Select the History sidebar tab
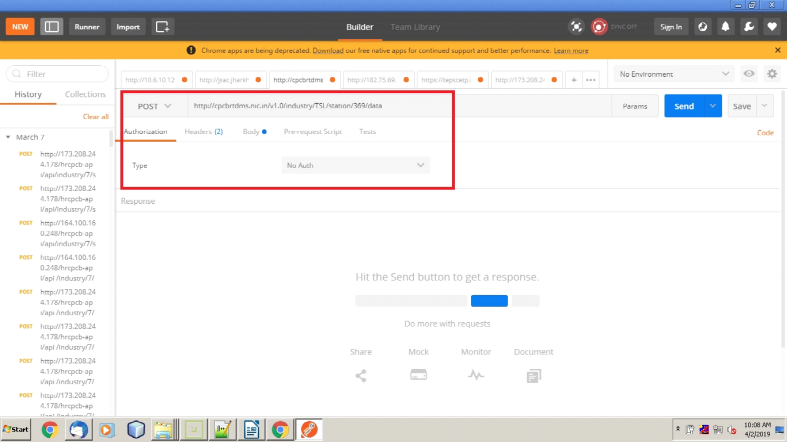Image resolution: width=787 pixels, height=443 pixels. [28, 94]
